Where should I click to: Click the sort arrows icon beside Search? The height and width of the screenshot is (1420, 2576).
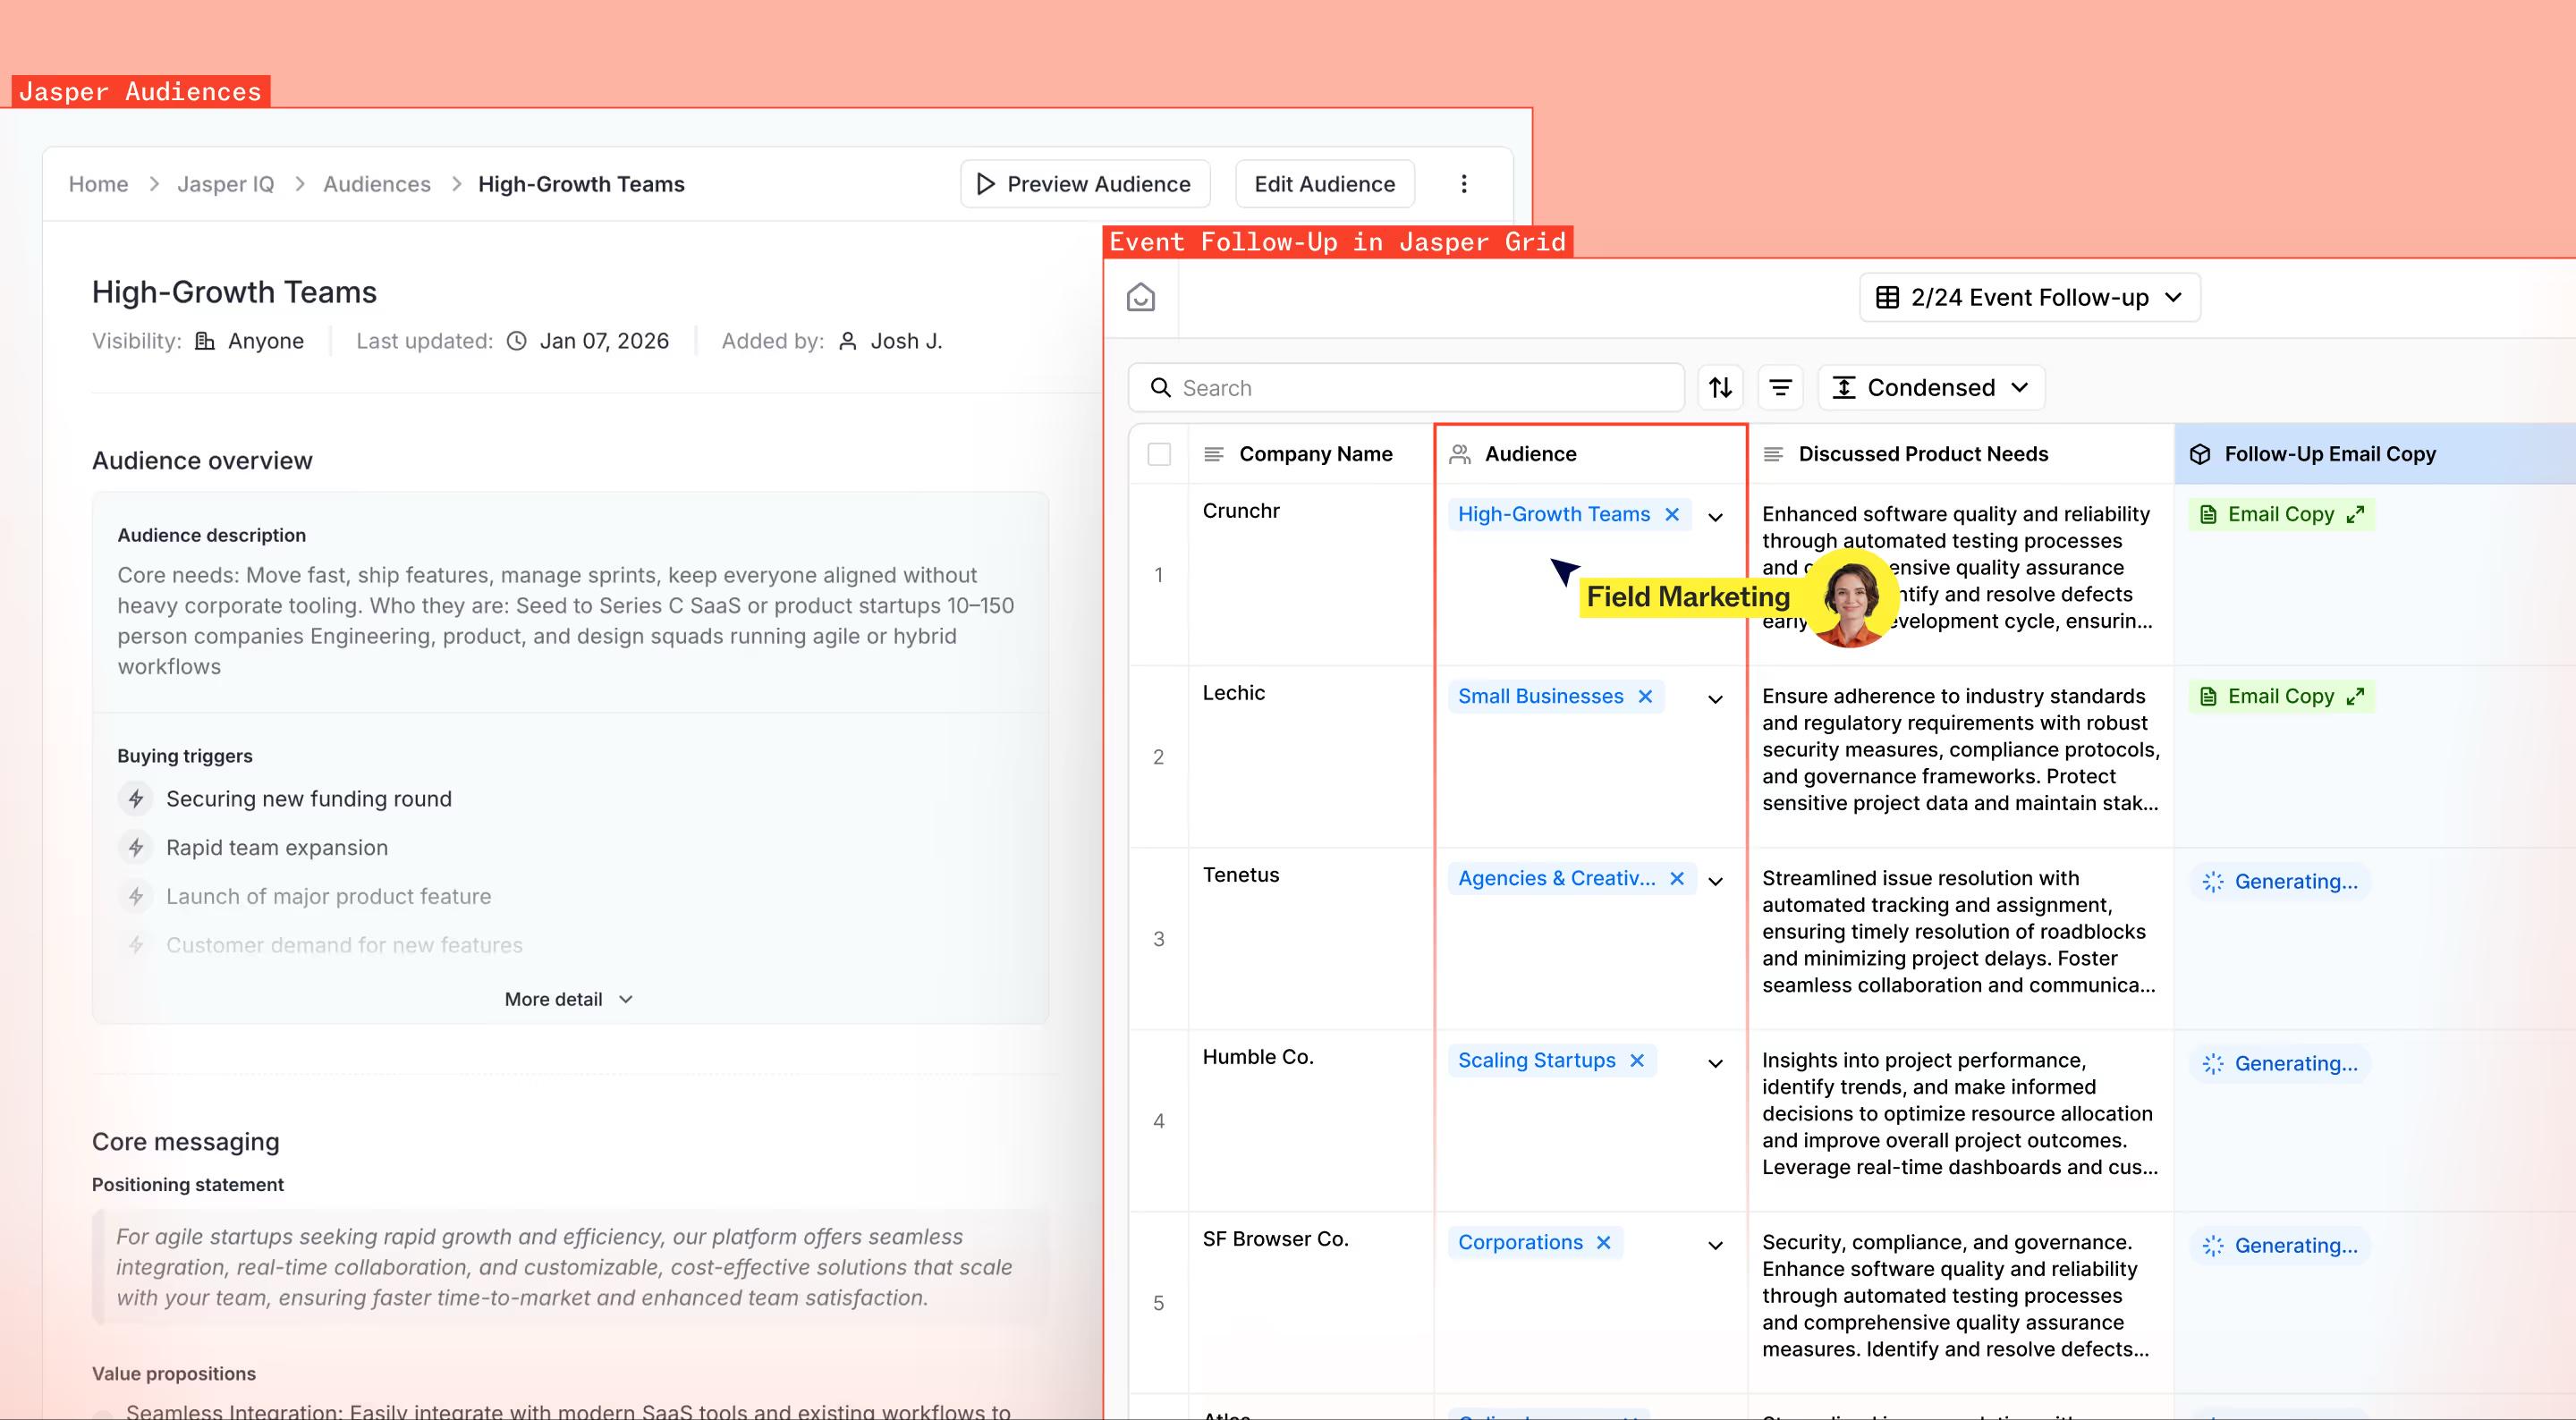click(1720, 388)
